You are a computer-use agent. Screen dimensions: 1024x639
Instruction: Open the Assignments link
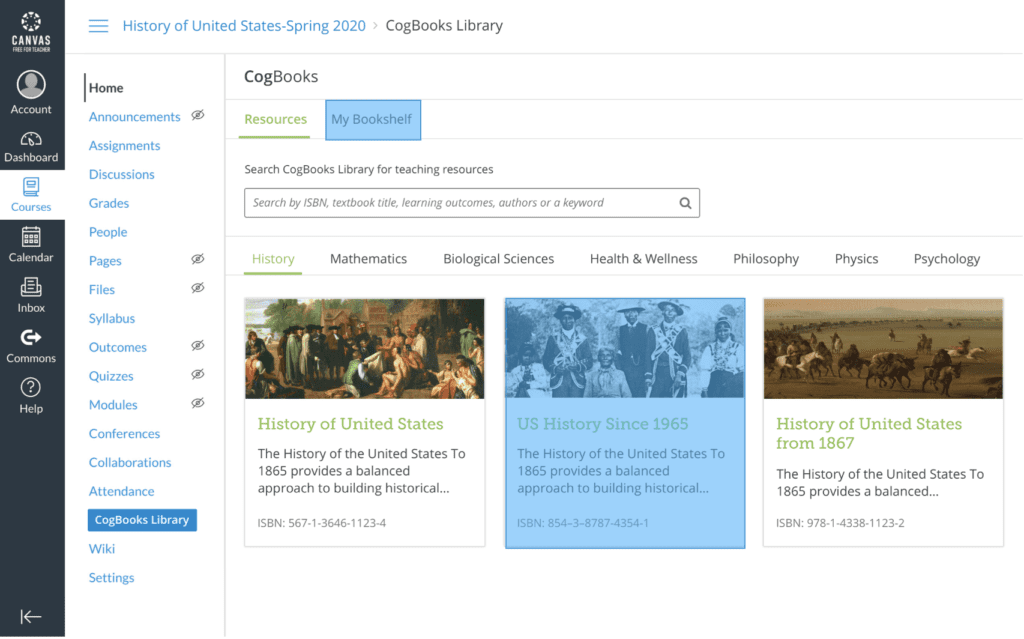click(x=124, y=145)
